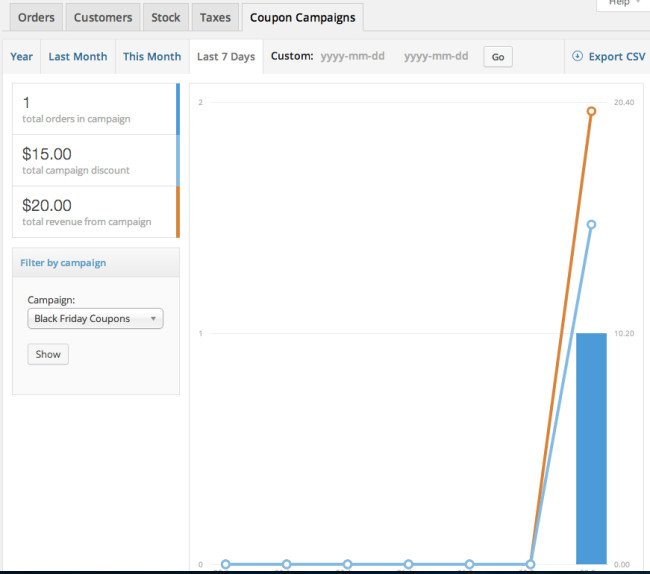
Task: Open the Campaign dropdown list
Action: [96, 319]
